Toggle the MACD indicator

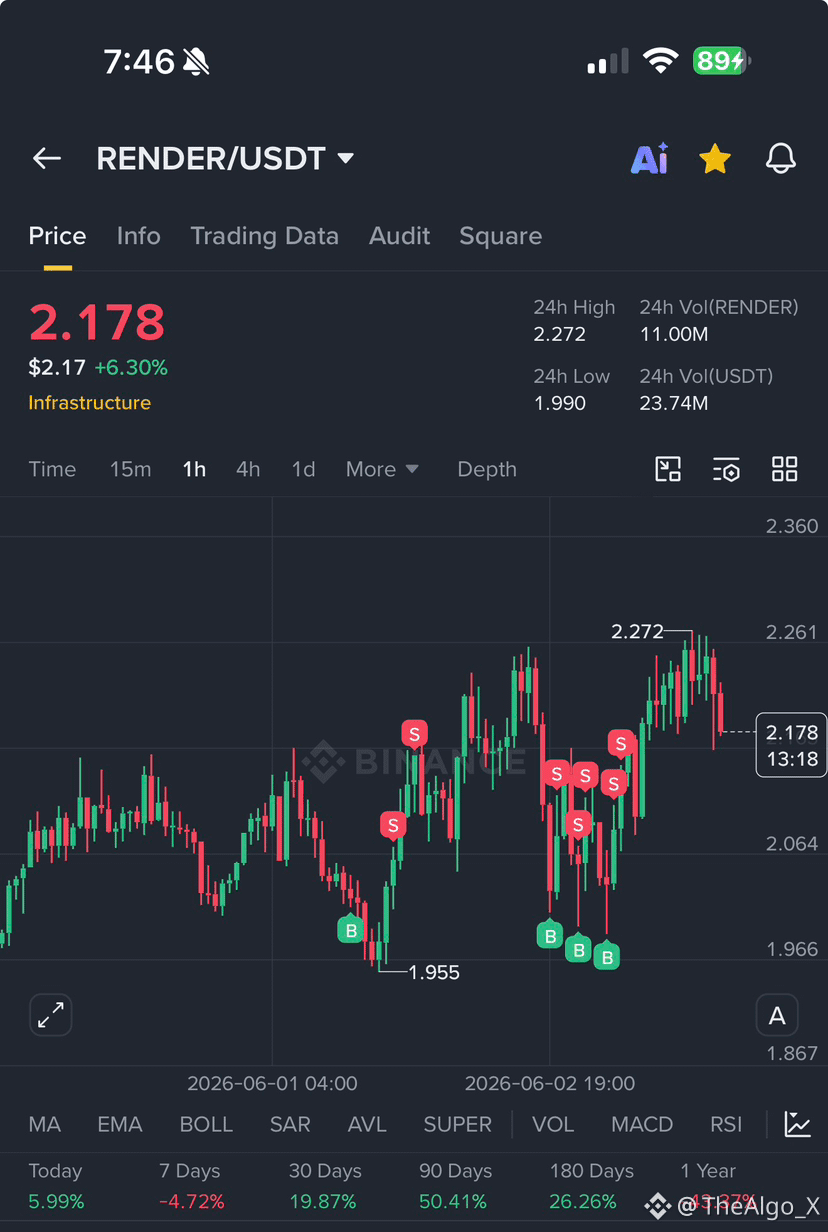click(642, 1124)
